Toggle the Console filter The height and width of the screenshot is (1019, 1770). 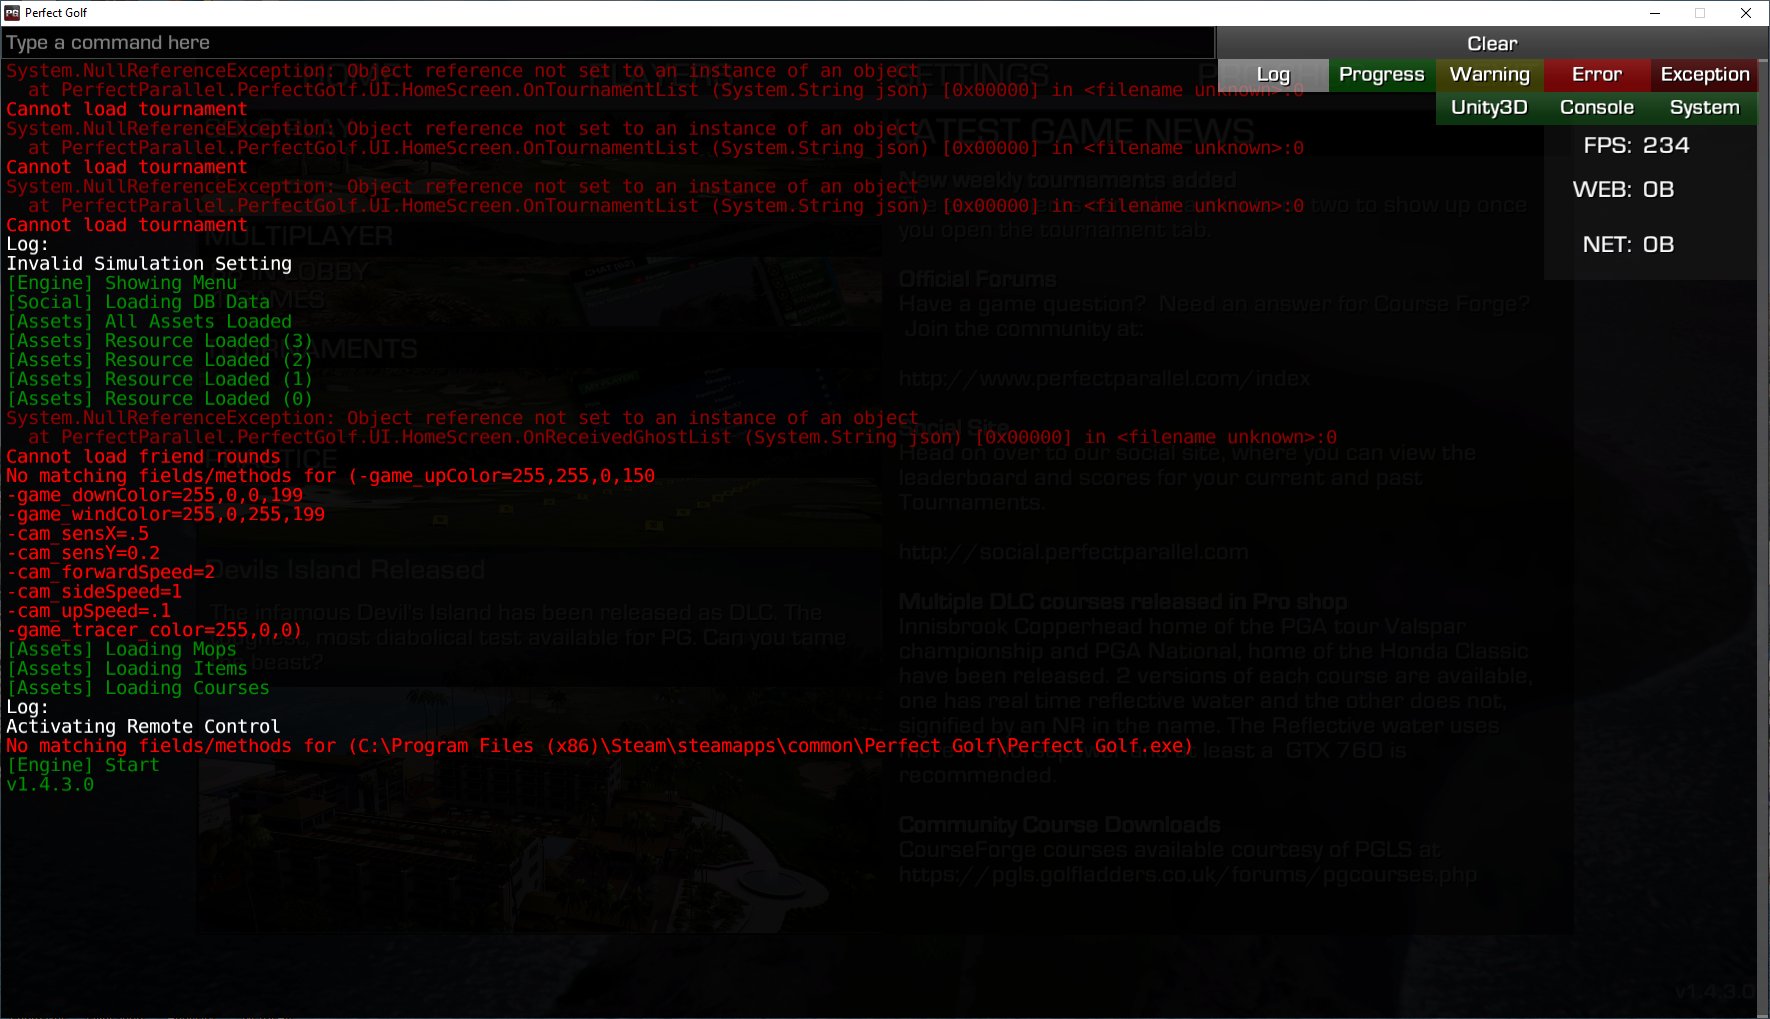tap(1596, 108)
